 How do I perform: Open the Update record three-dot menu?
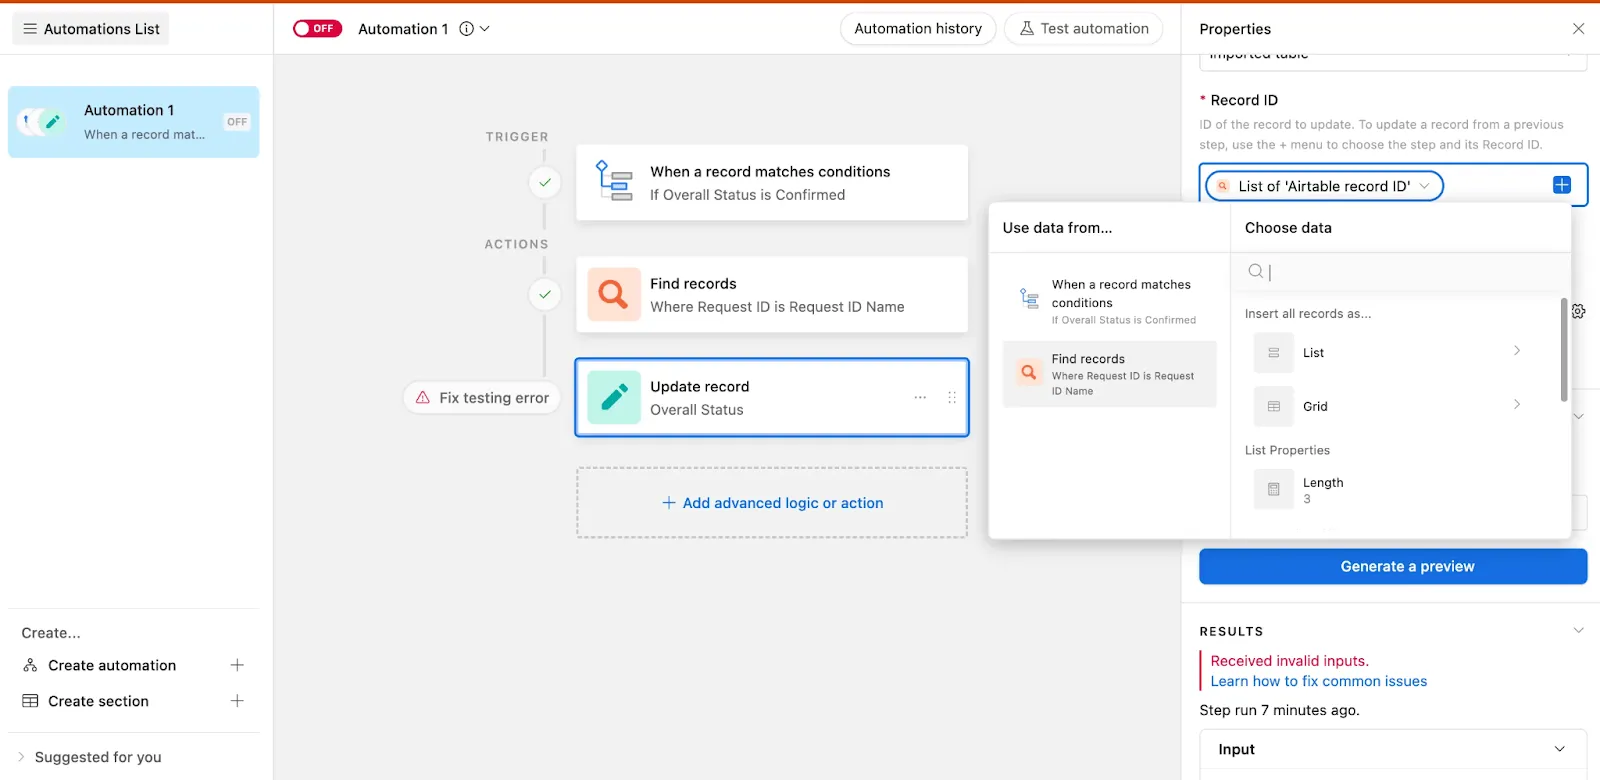pyautogui.click(x=920, y=398)
